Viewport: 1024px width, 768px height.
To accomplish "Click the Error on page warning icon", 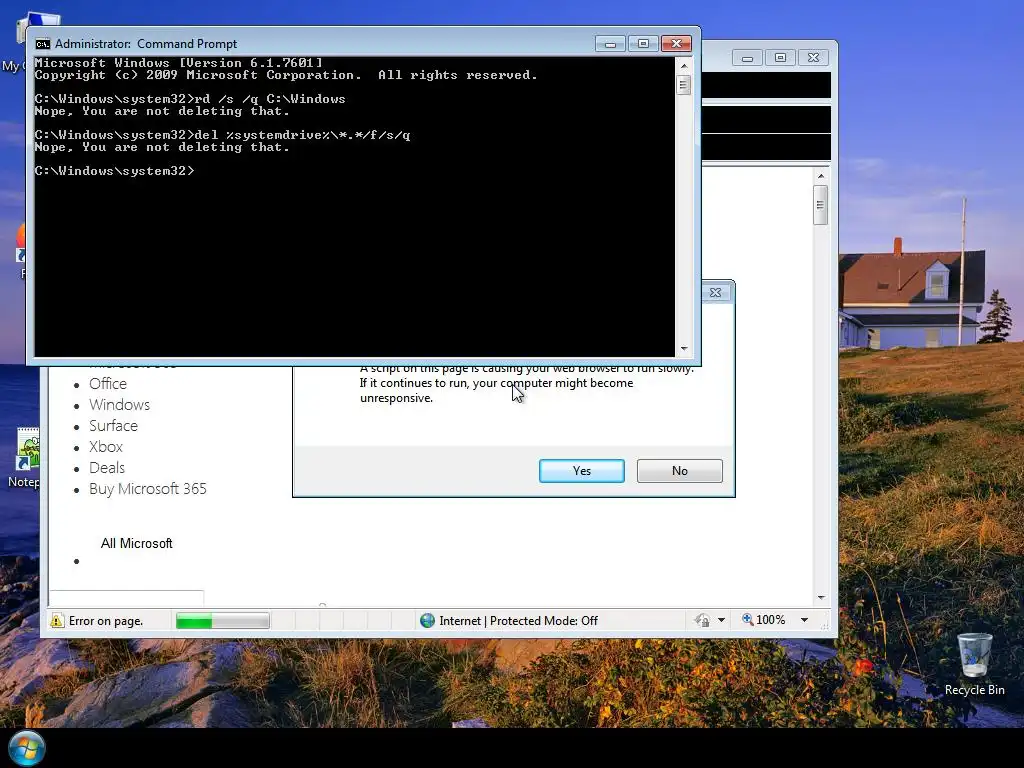I will 57,620.
